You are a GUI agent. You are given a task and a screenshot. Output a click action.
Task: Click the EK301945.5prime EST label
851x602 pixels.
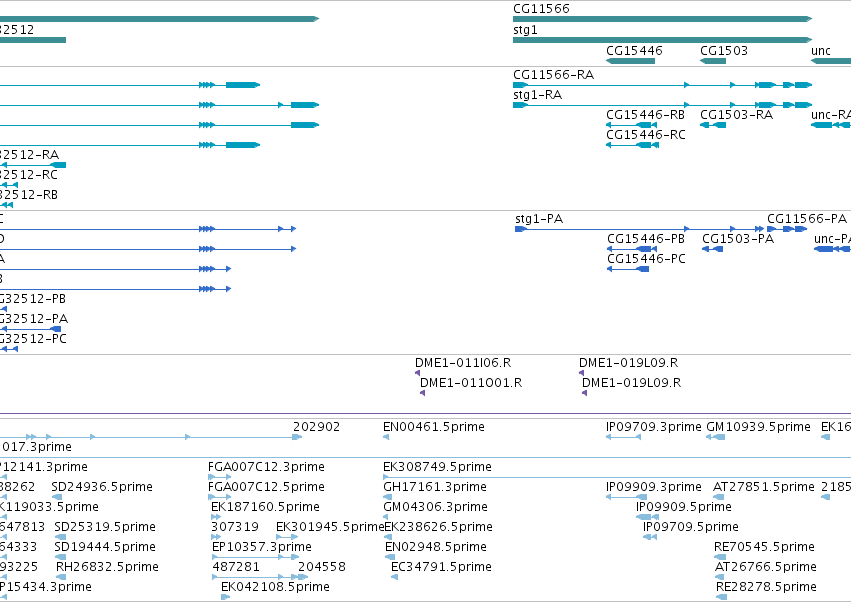[x=330, y=527]
